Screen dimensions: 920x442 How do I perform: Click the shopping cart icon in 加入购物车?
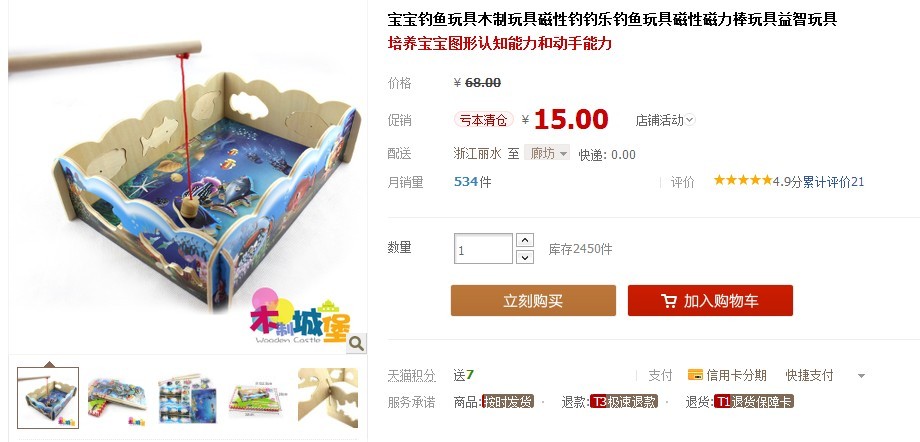pyautogui.click(x=668, y=301)
